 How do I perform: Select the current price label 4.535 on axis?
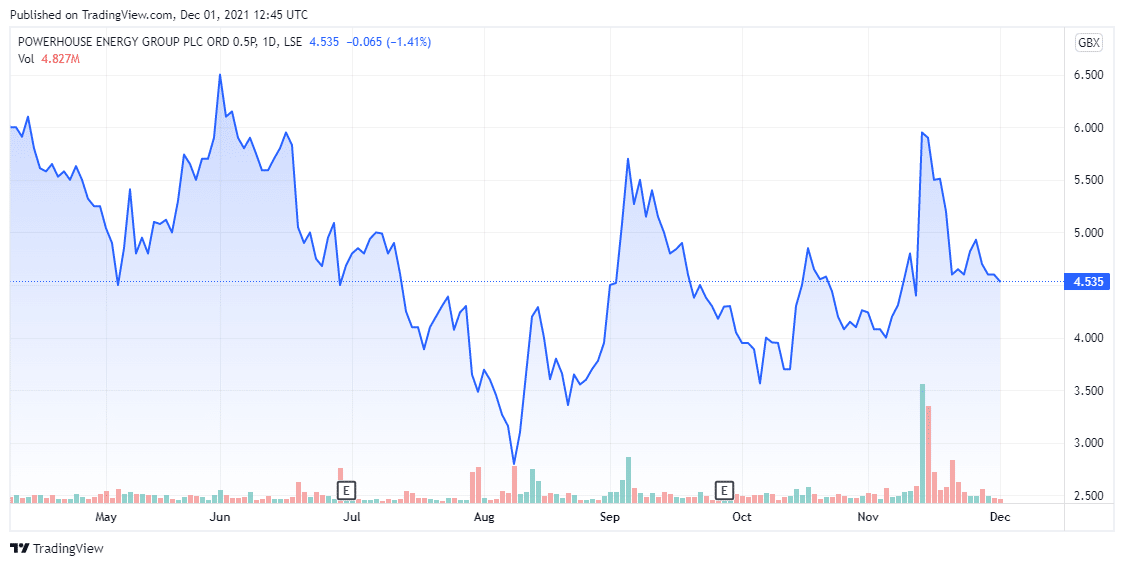1087,282
